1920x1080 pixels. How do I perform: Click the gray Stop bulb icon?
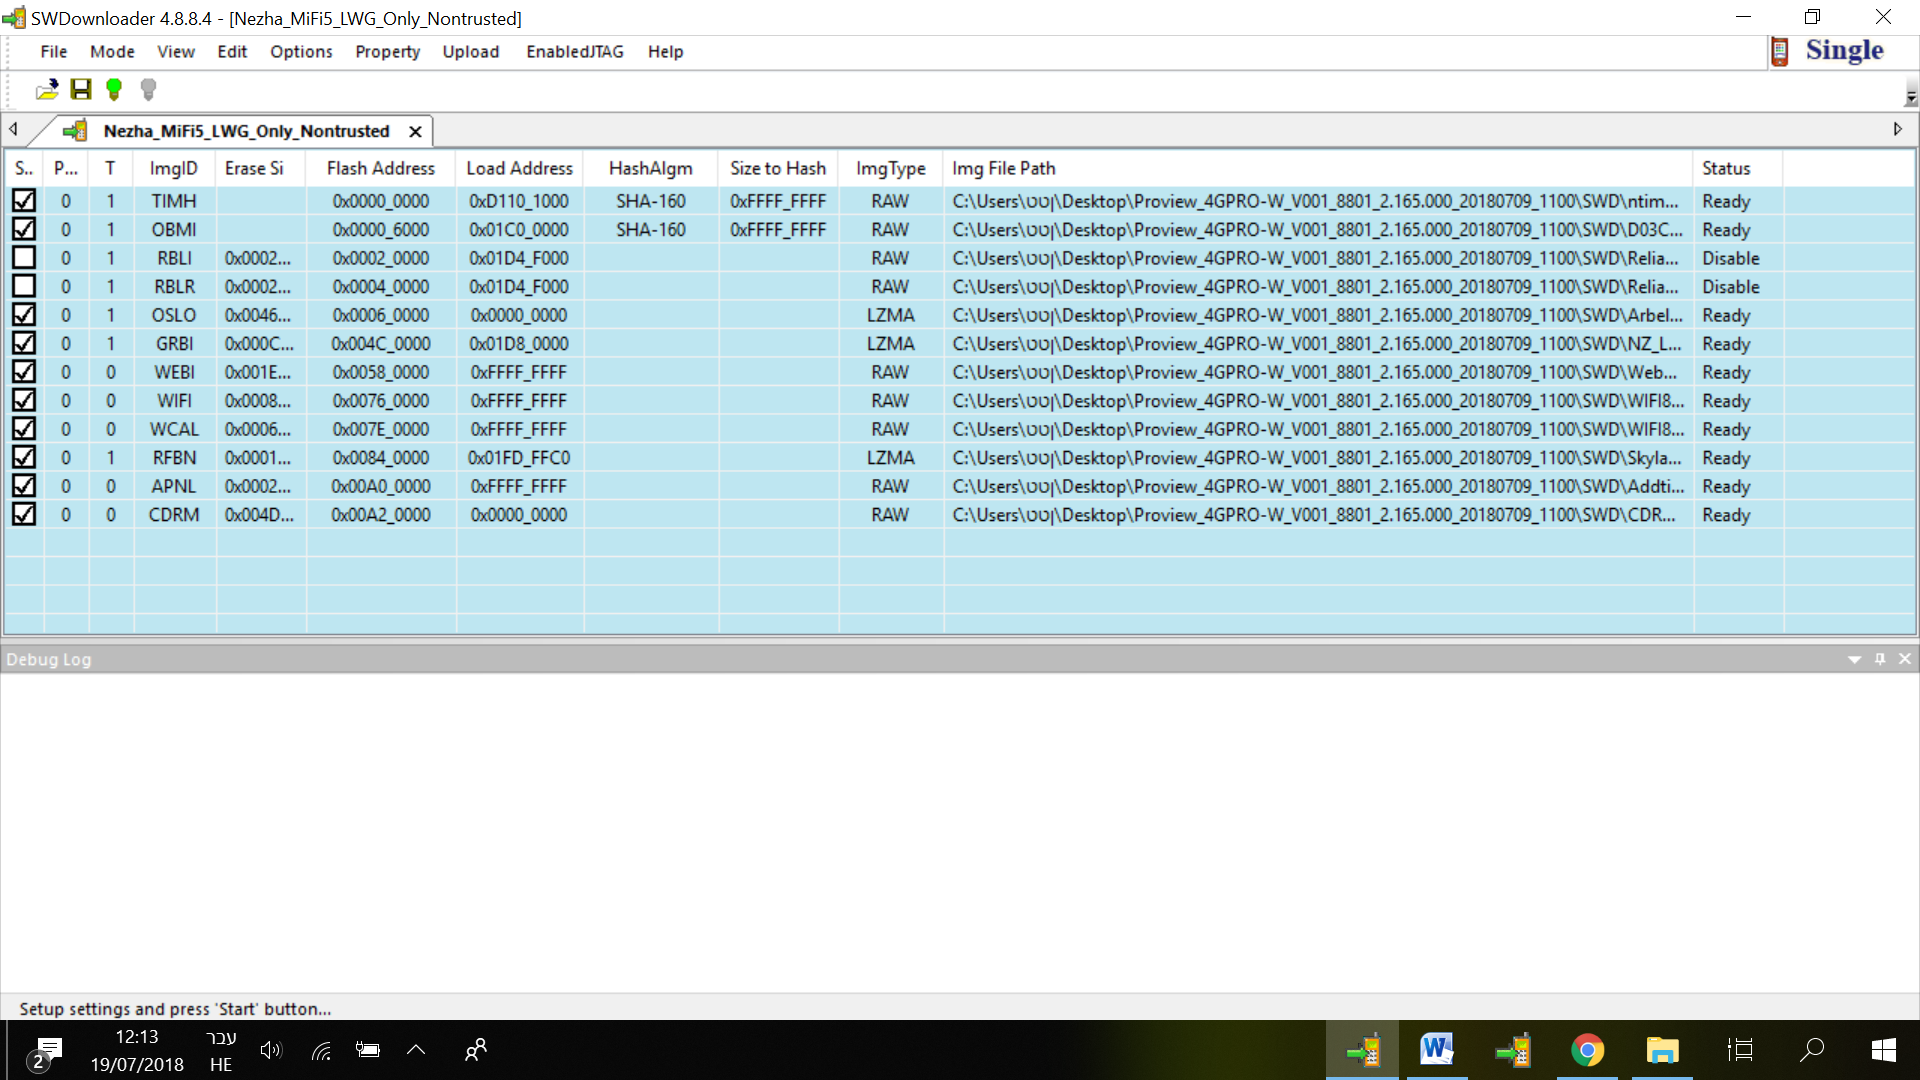coord(148,90)
